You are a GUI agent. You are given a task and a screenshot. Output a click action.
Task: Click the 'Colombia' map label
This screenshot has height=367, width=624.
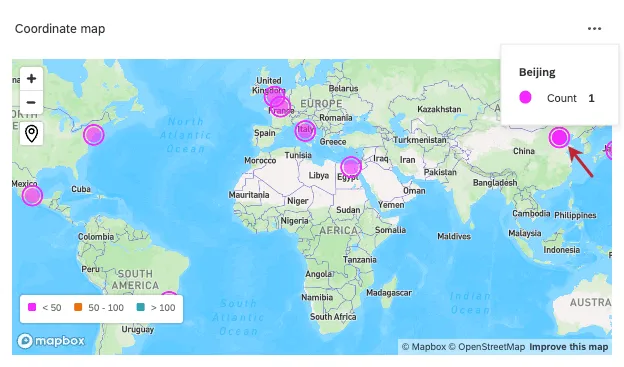[96, 237]
